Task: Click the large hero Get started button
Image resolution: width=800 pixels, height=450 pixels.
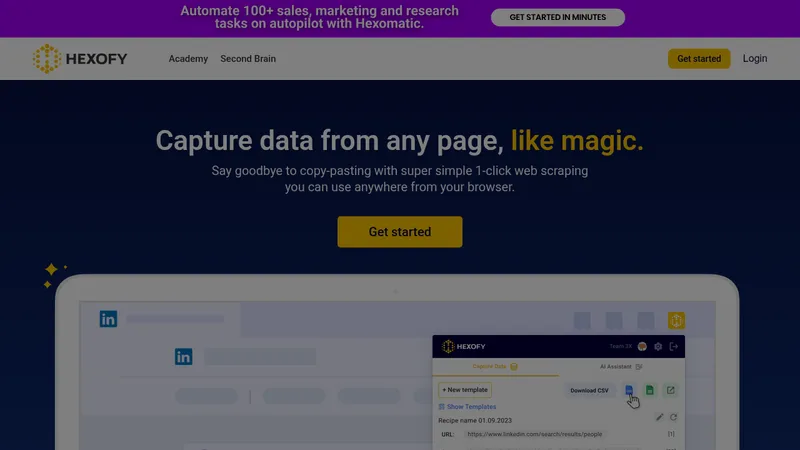Action: 400,232
